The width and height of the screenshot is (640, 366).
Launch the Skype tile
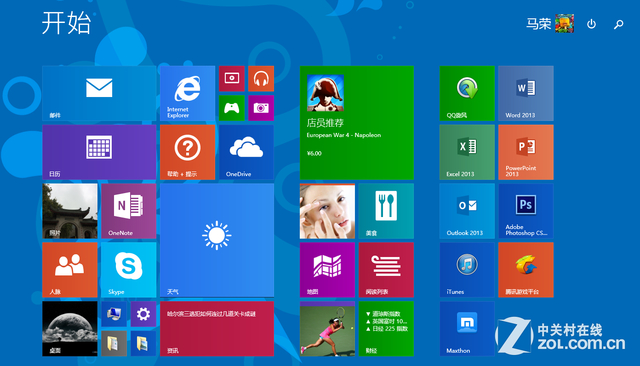(x=129, y=270)
